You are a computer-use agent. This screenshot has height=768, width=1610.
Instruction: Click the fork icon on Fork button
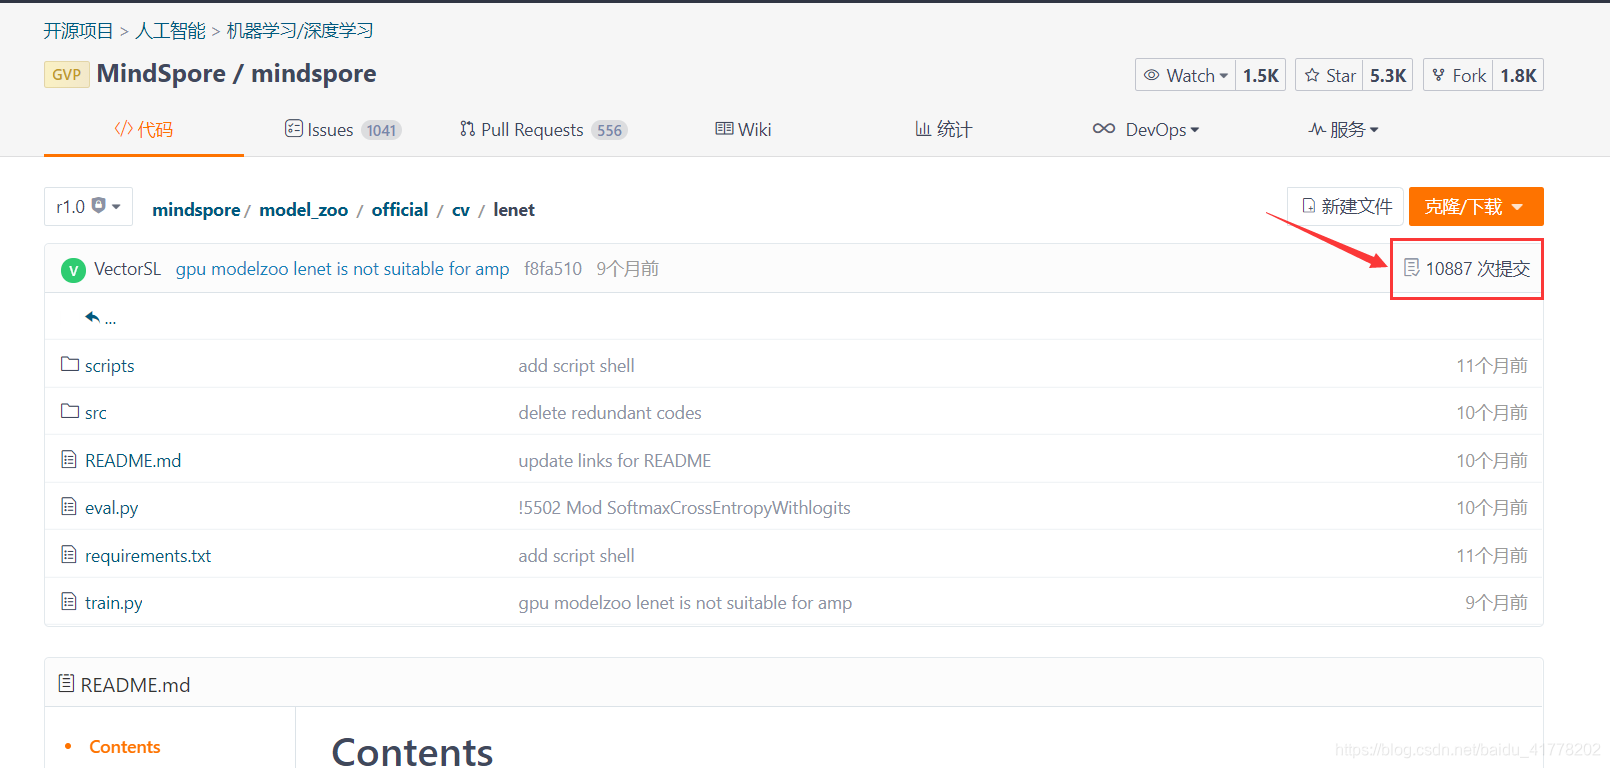coord(1439,75)
